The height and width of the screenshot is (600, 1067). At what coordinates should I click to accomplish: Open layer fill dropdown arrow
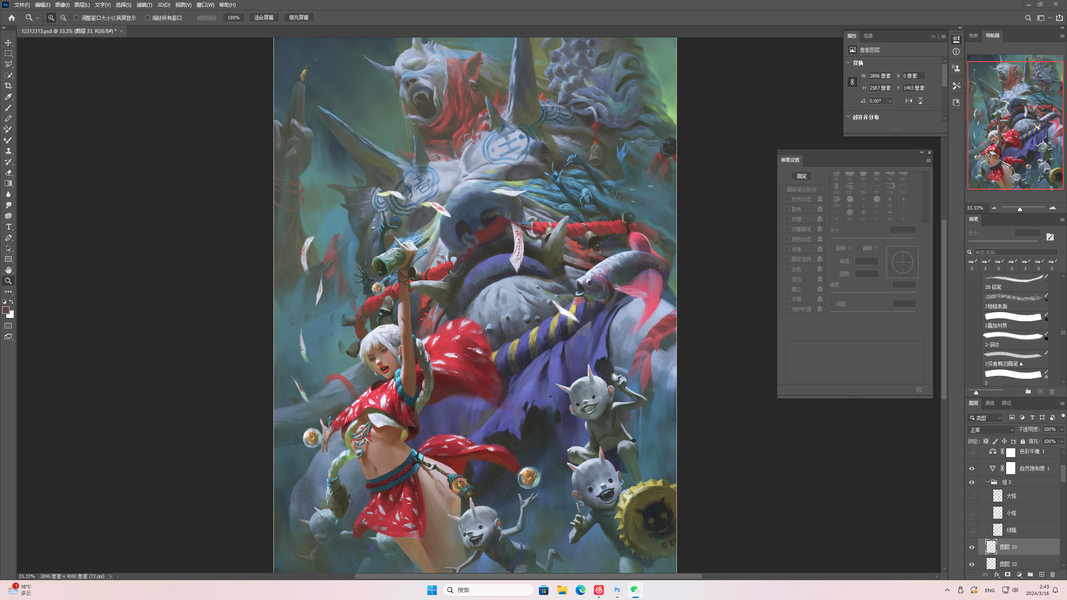pyautogui.click(x=1062, y=441)
